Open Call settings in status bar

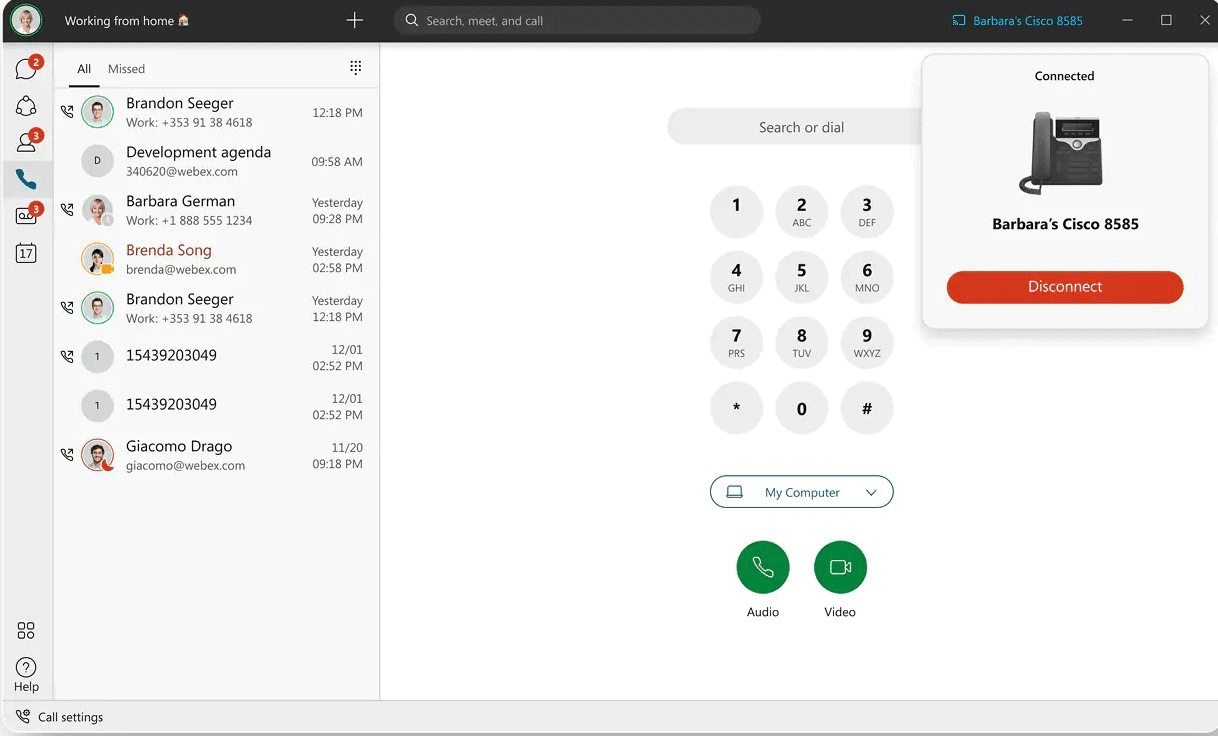pyautogui.click(x=60, y=717)
